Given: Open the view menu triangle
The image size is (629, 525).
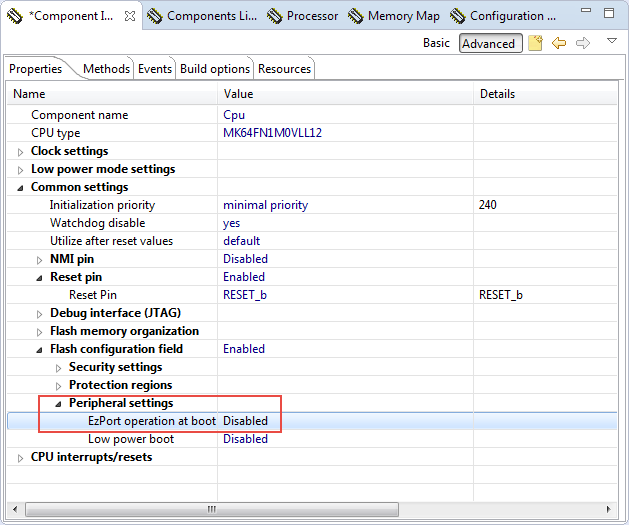Looking at the screenshot, I should coord(611,41).
